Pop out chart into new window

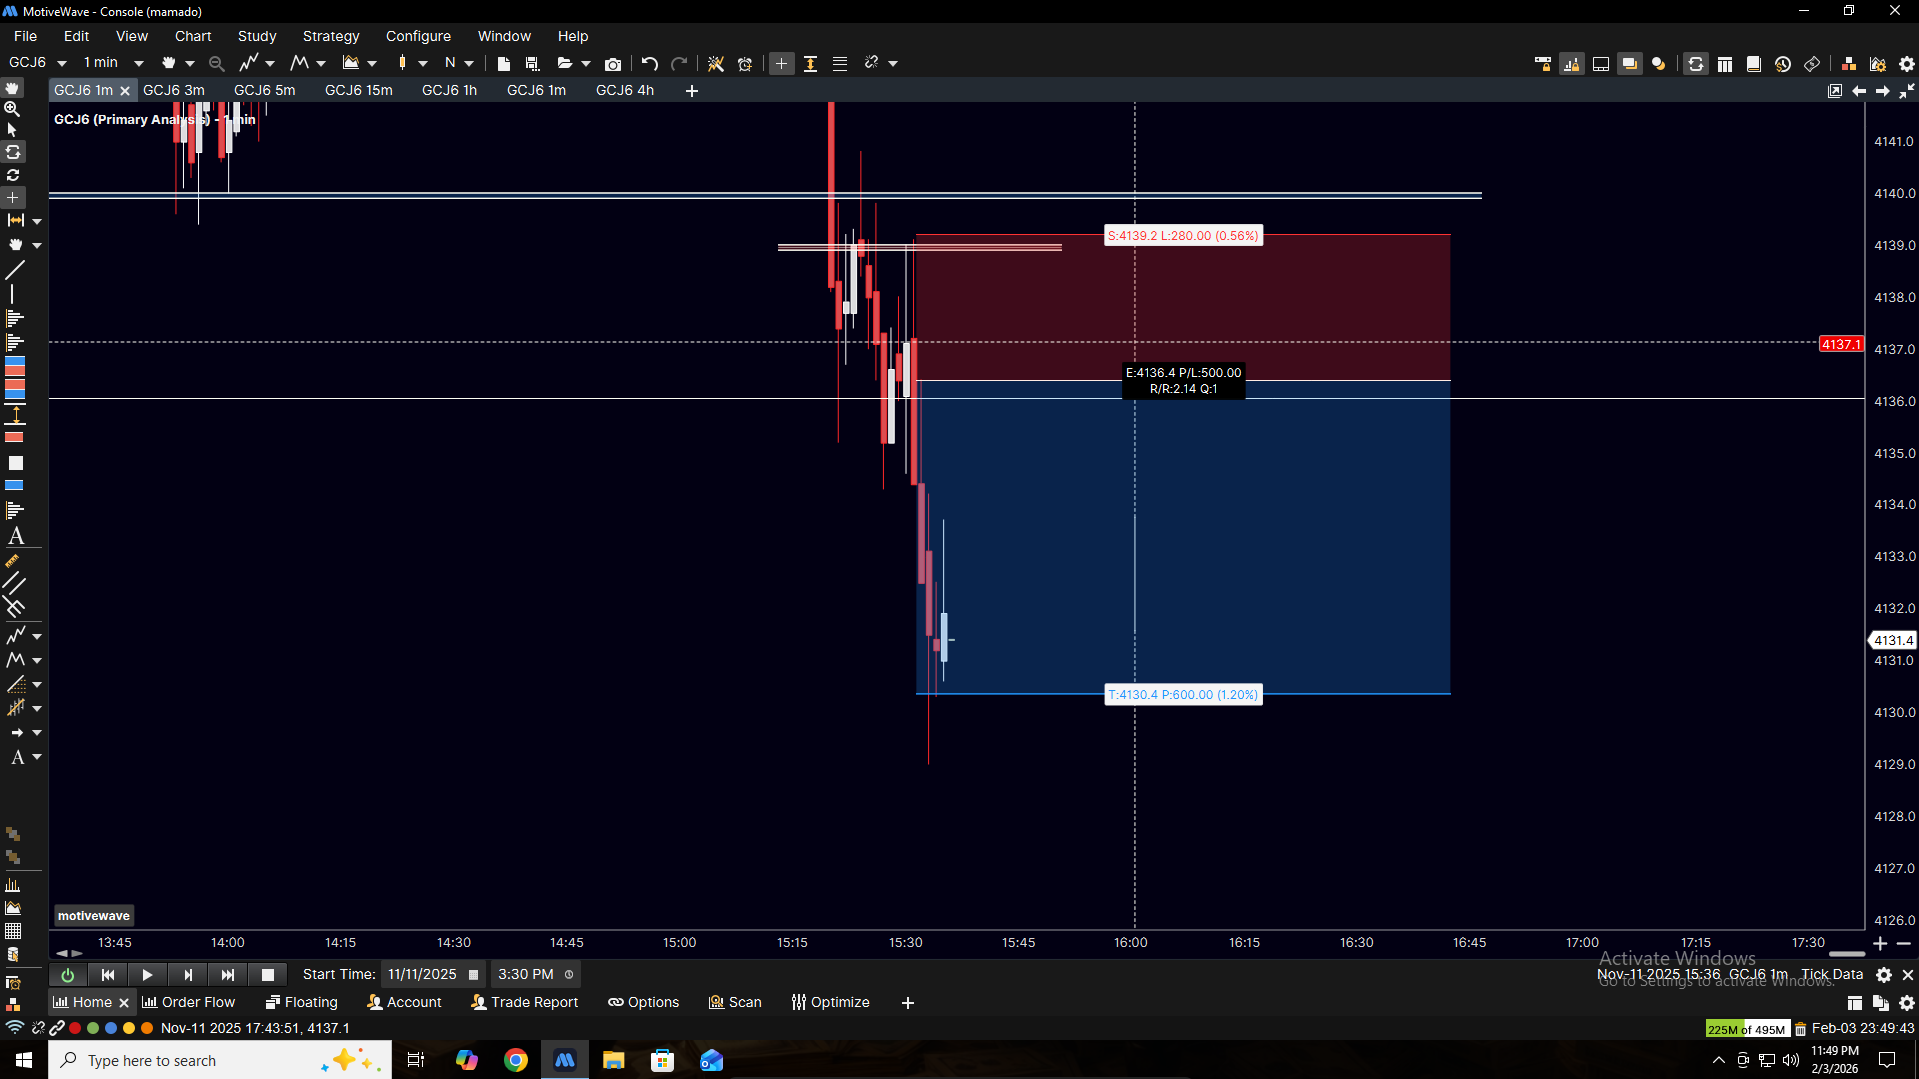(x=1835, y=91)
